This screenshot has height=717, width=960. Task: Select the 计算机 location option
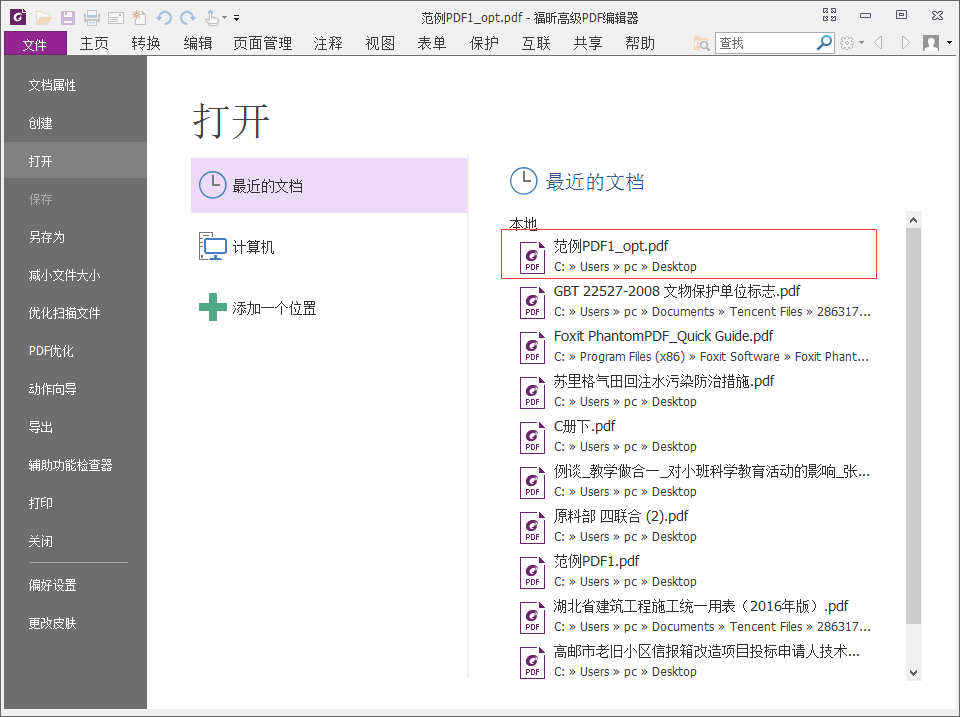(329, 247)
